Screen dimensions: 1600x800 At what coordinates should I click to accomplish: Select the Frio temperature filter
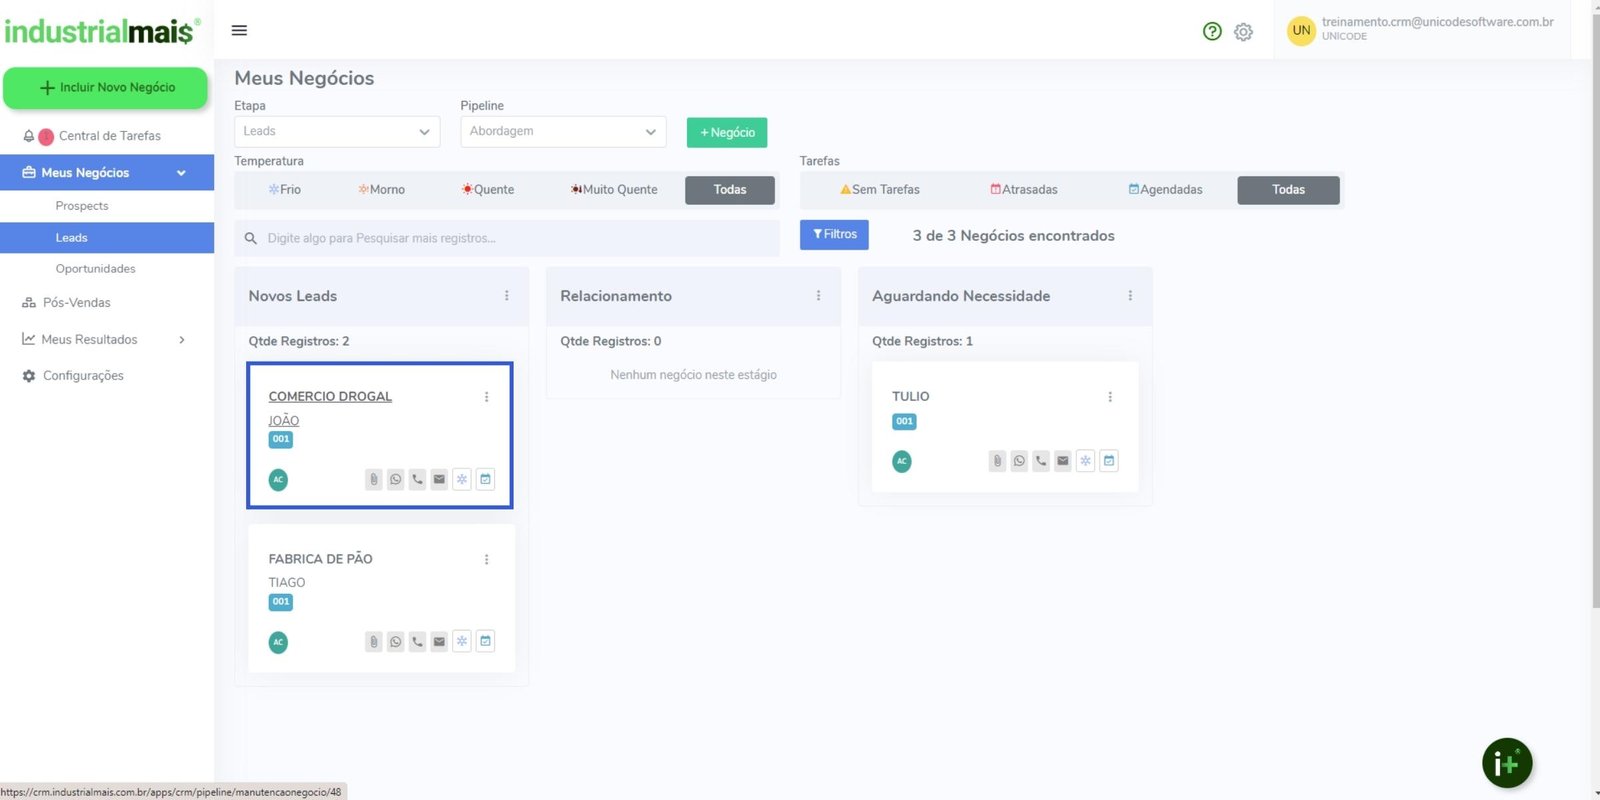coord(284,190)
